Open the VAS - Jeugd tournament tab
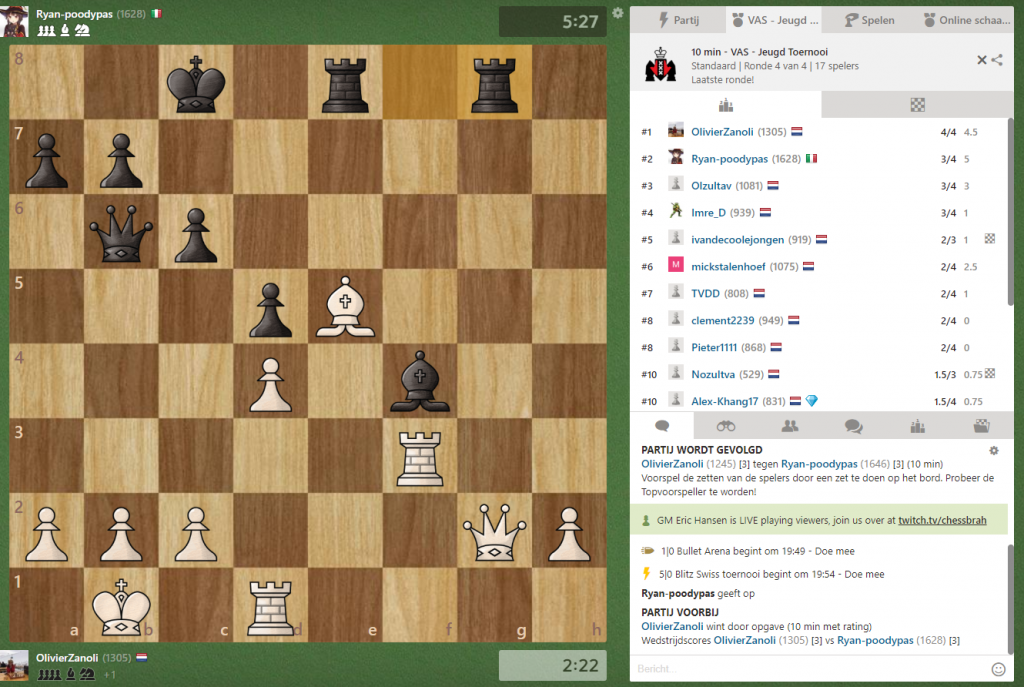Viewport: 1024px width, 687px height. (775, 20)
